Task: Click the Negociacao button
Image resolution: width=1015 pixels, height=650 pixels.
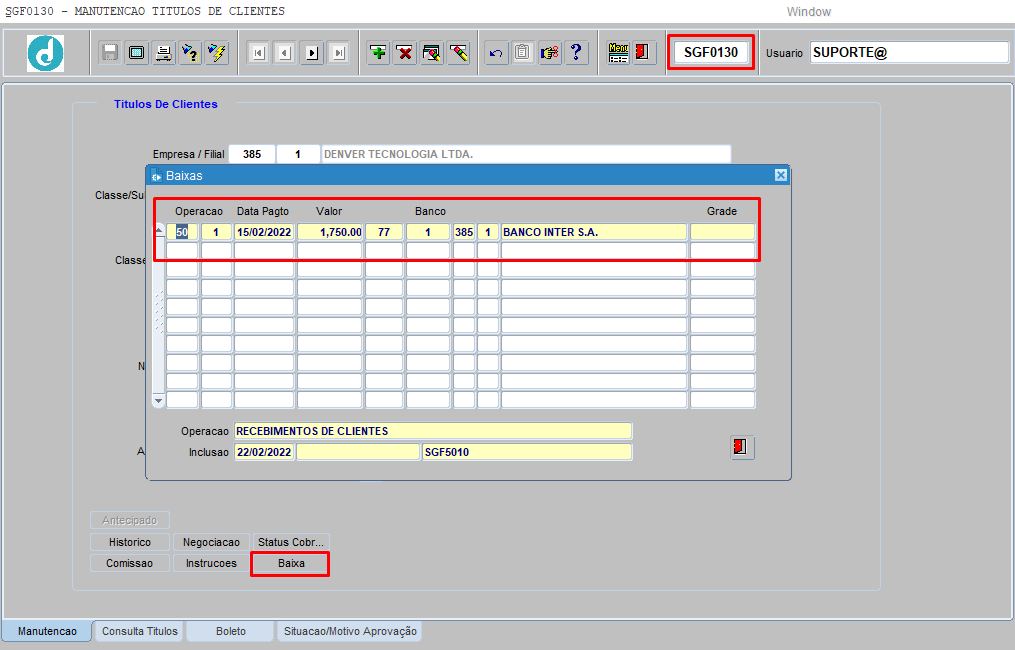Action: (x=211, y=543)
